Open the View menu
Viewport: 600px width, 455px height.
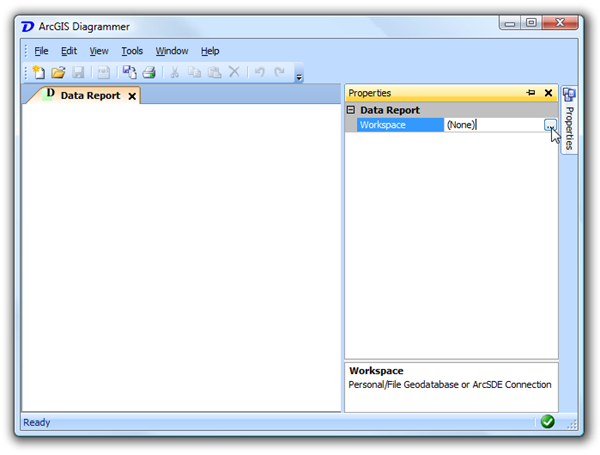pyautogui.click(x=99, y=51)
